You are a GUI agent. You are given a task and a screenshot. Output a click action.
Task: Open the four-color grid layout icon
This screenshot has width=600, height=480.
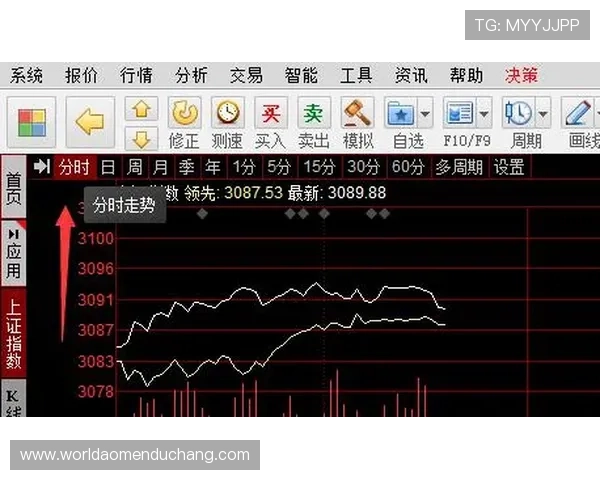coord(31,122)
